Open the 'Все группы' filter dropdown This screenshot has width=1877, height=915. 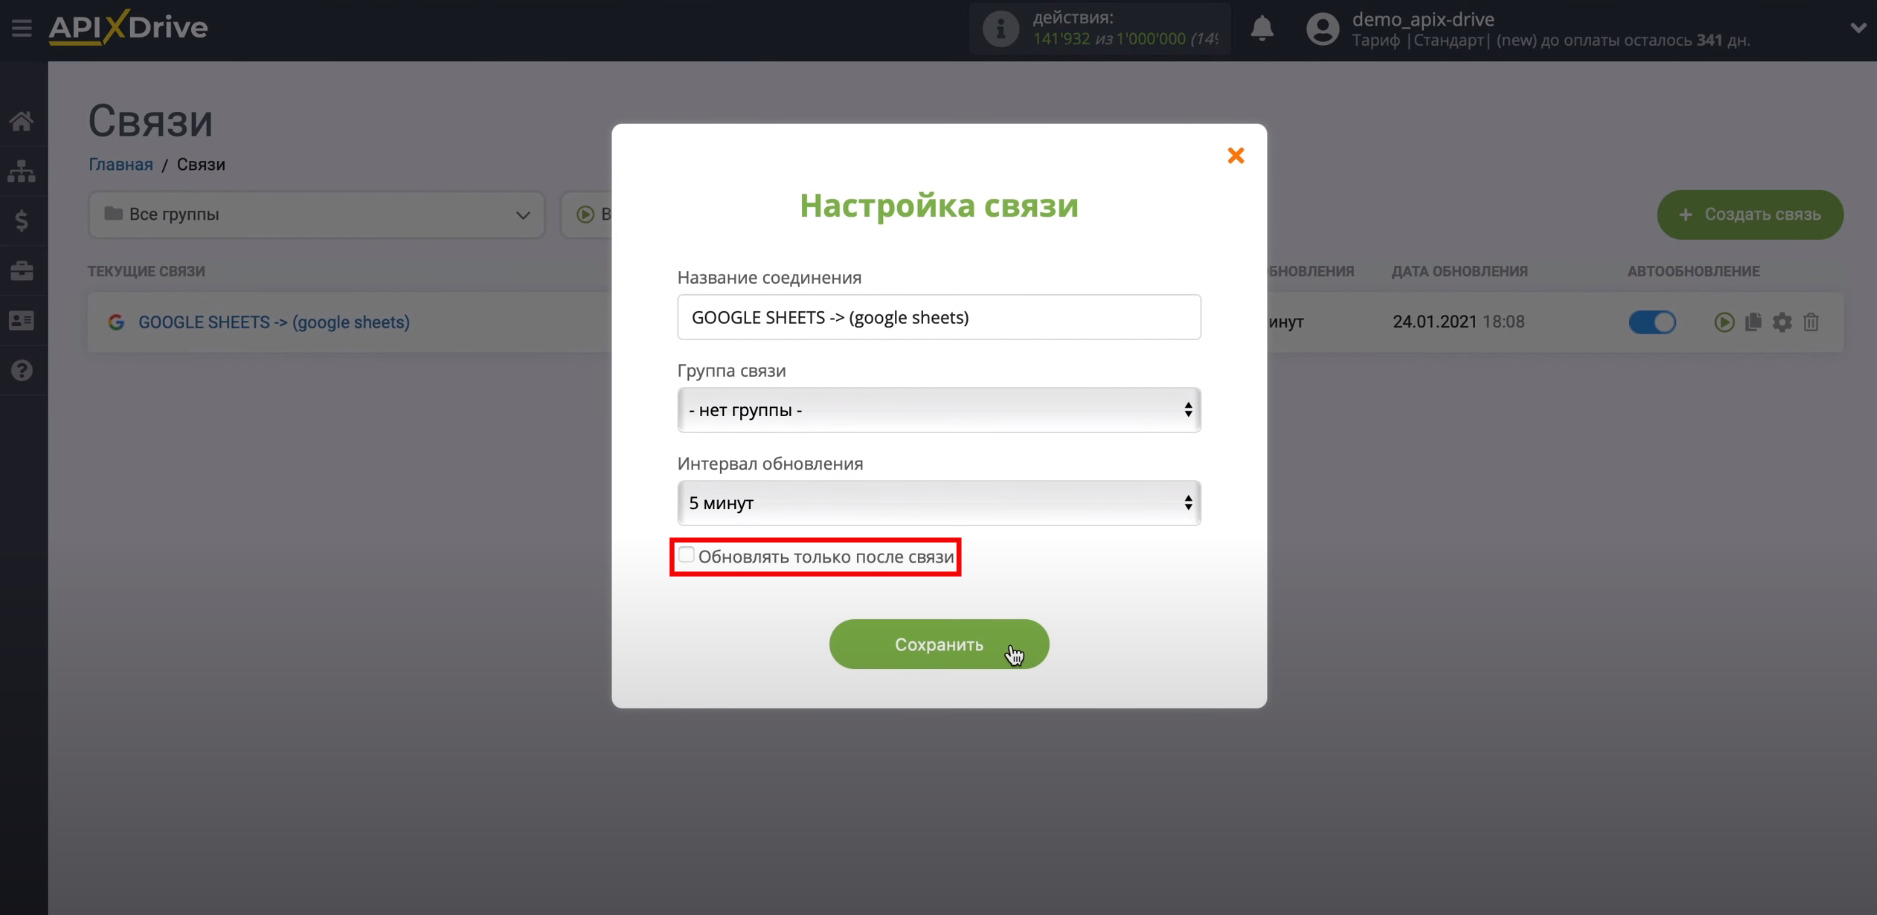[316, 215]
